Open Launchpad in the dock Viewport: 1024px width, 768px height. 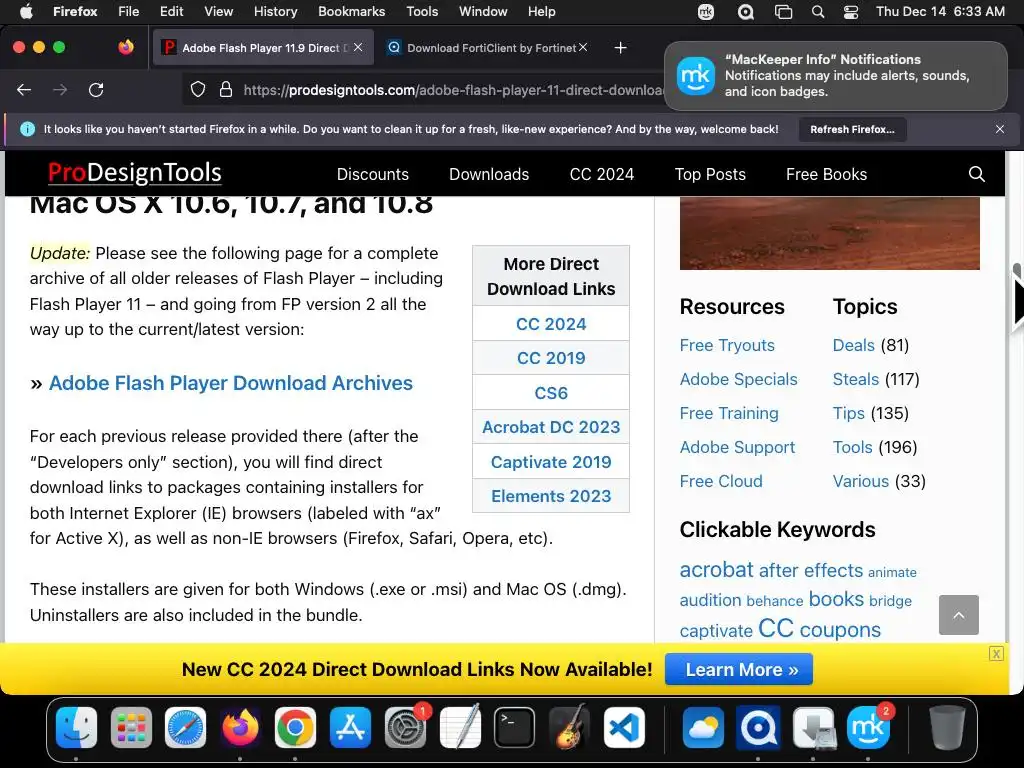point(131,727)
